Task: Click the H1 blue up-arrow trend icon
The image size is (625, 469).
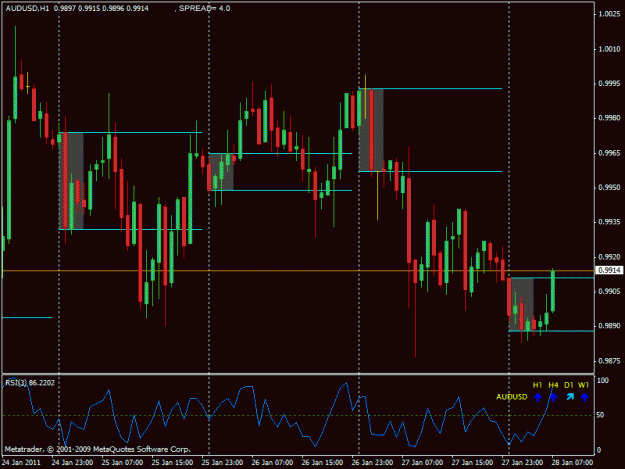Action: pyautogui.click(x=538, y=397)
